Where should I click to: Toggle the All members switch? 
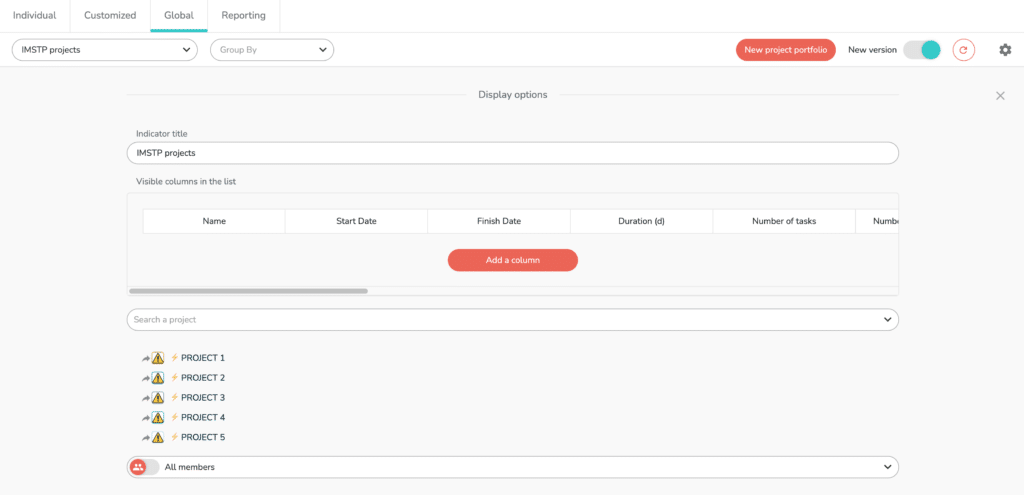144,467
